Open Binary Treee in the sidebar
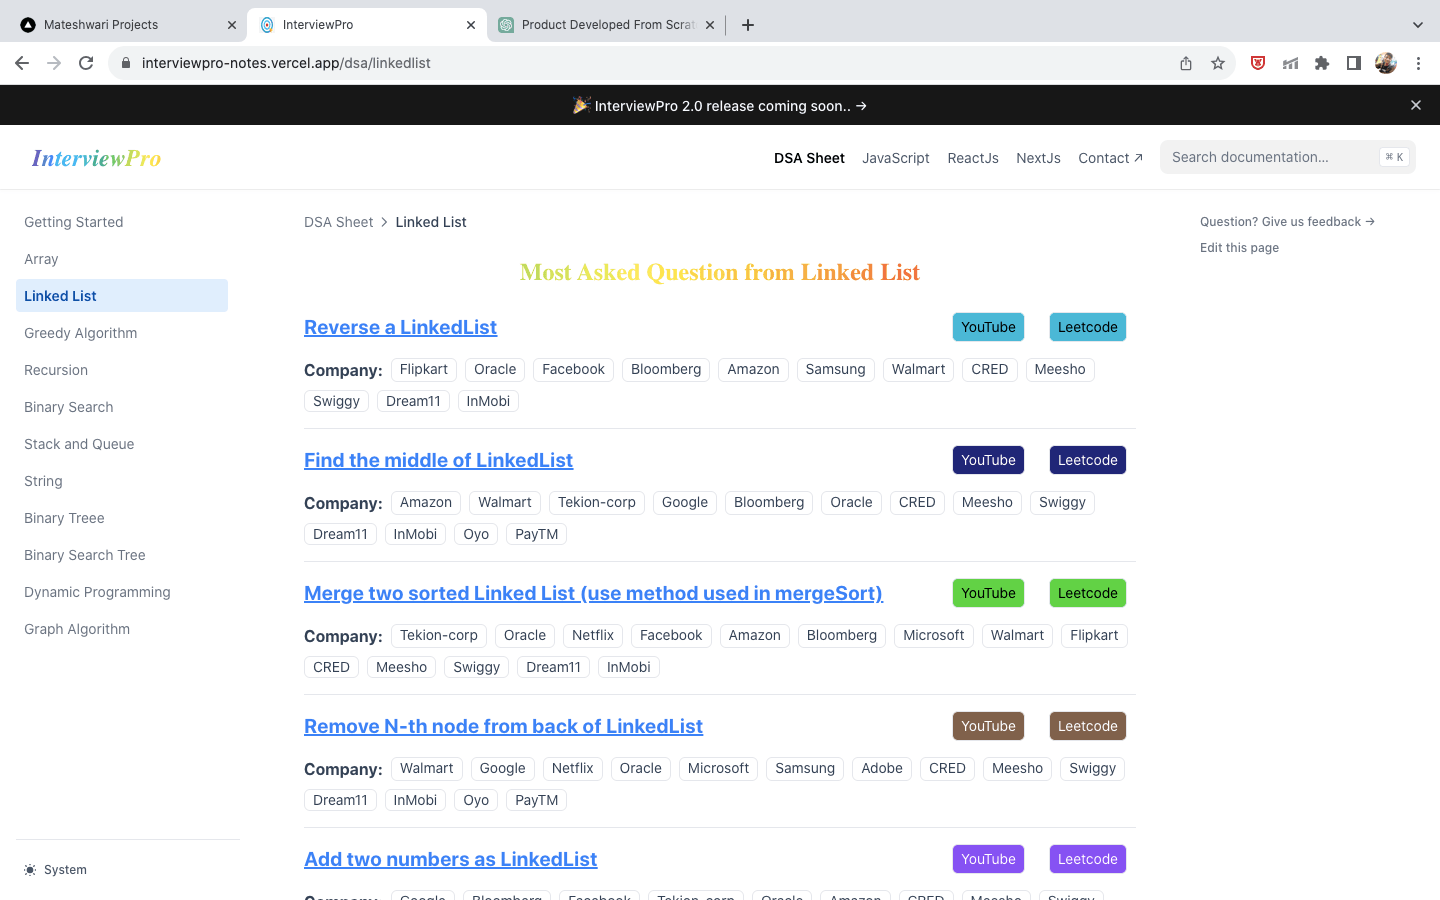 click(122, 518)
